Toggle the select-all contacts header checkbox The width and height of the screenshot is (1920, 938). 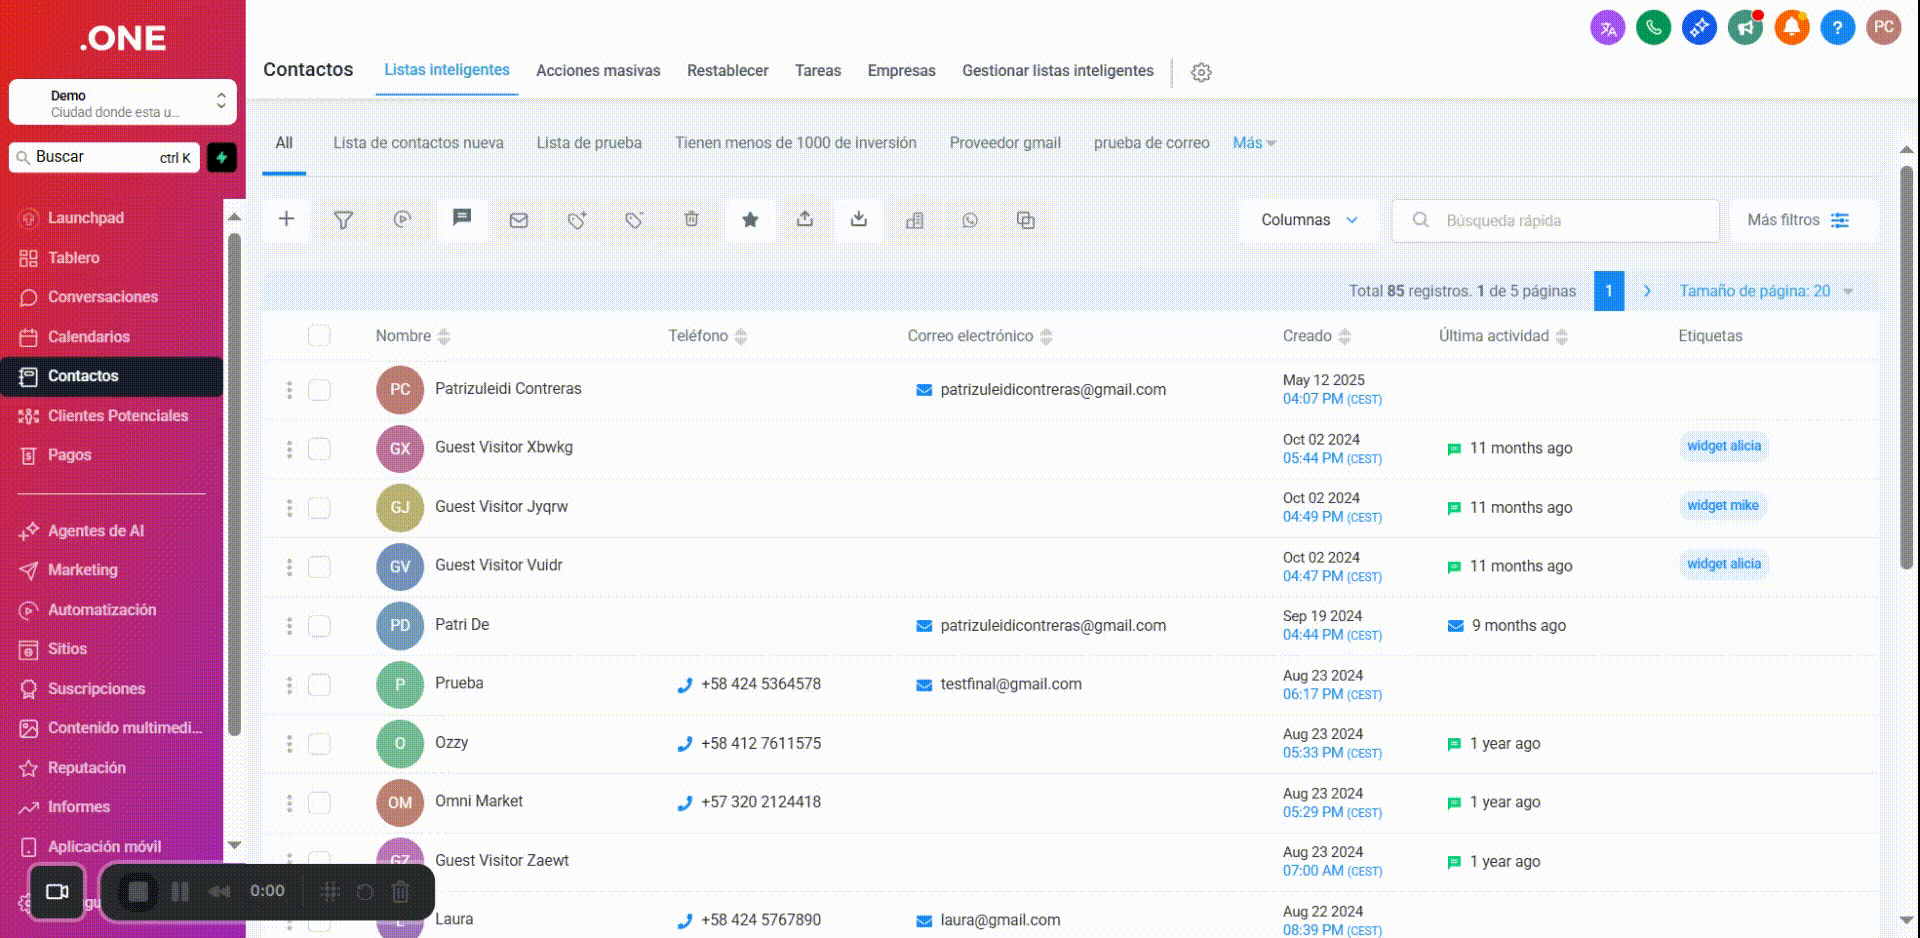319,336
